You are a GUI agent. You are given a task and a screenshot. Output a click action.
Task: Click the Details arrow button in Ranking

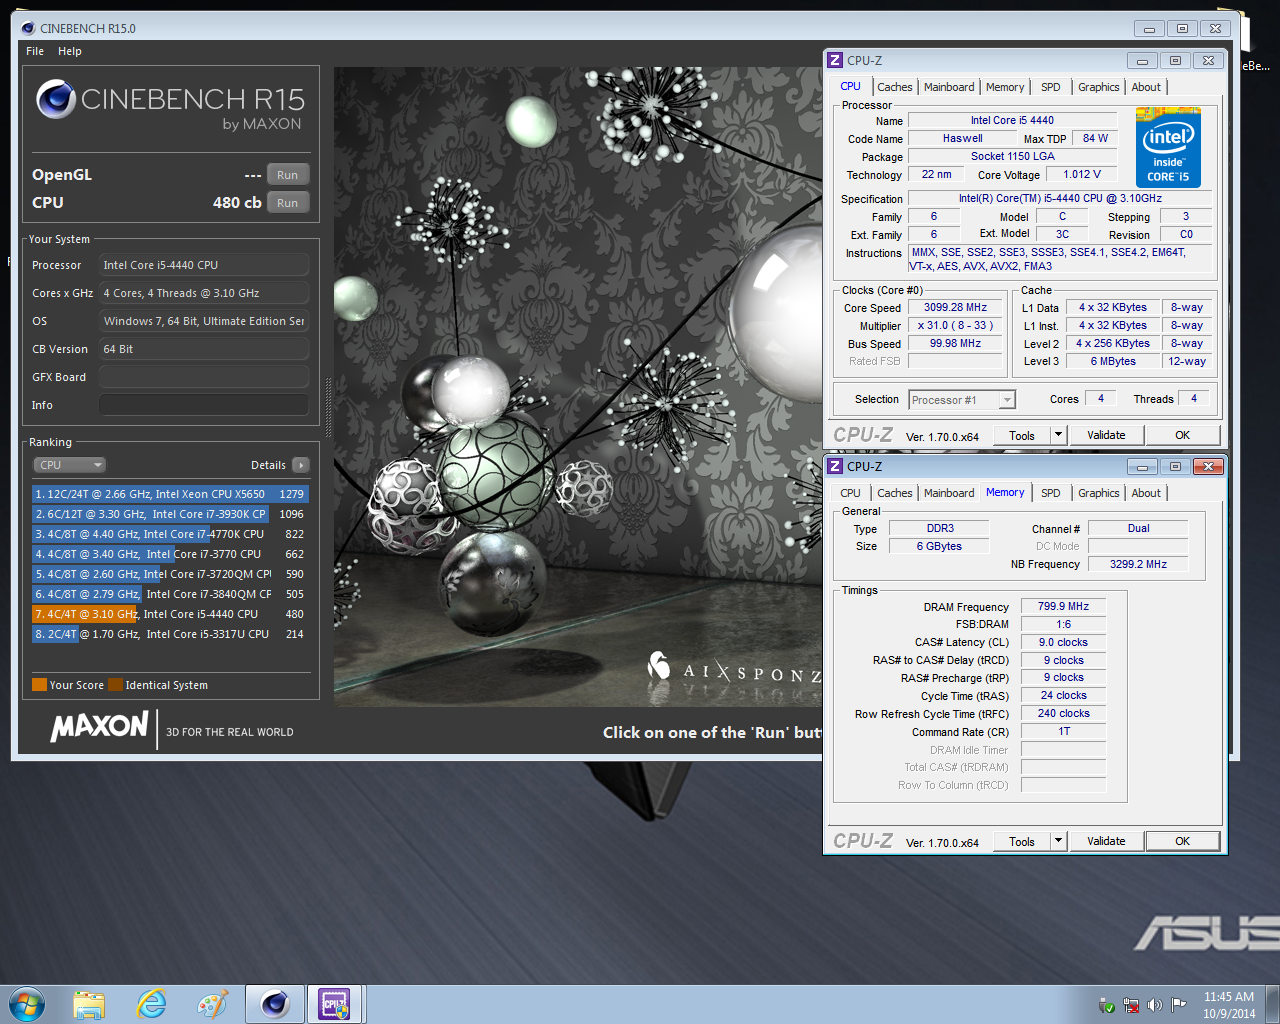tap(301, 465)
